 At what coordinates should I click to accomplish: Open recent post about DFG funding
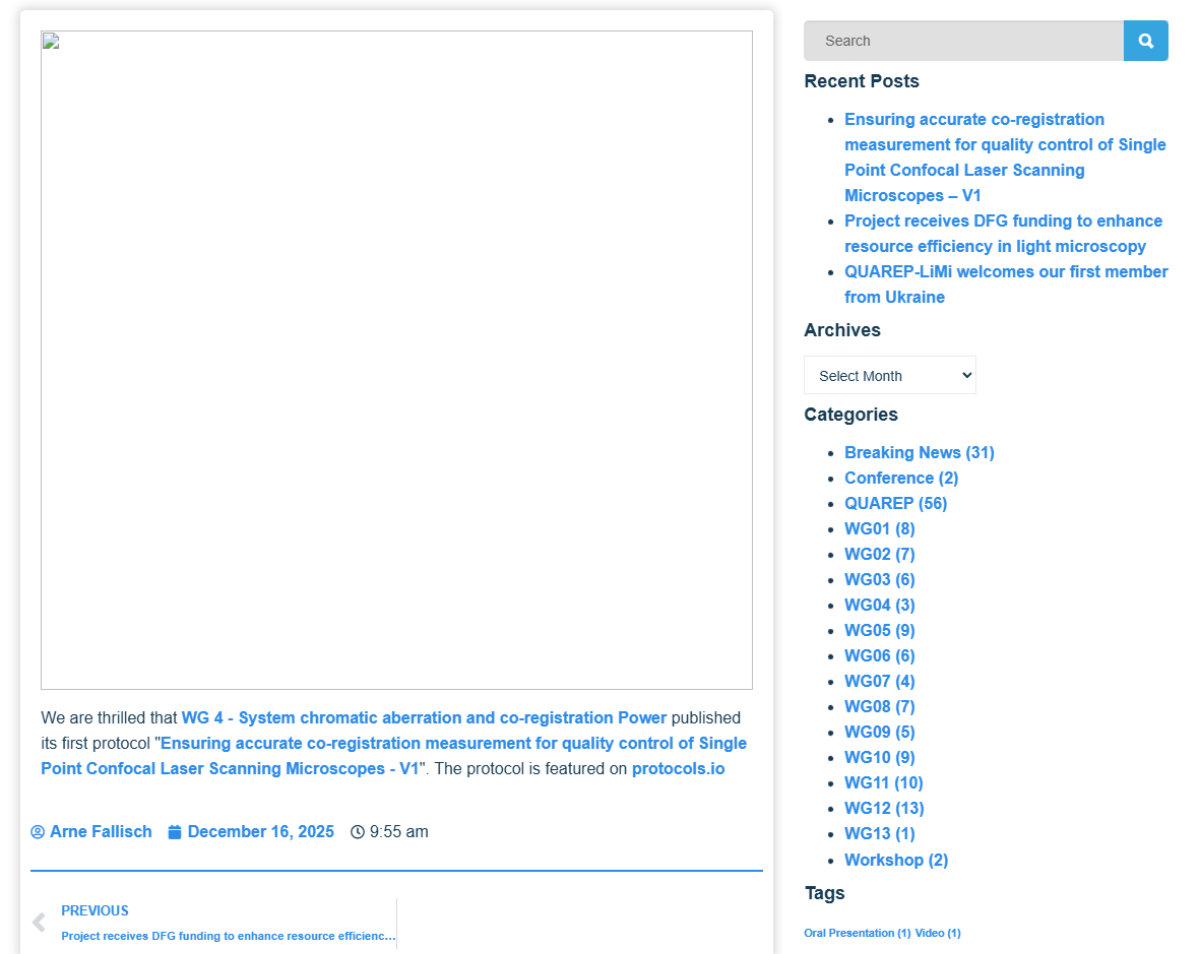pyautogui.click(x=1003, y=233)
